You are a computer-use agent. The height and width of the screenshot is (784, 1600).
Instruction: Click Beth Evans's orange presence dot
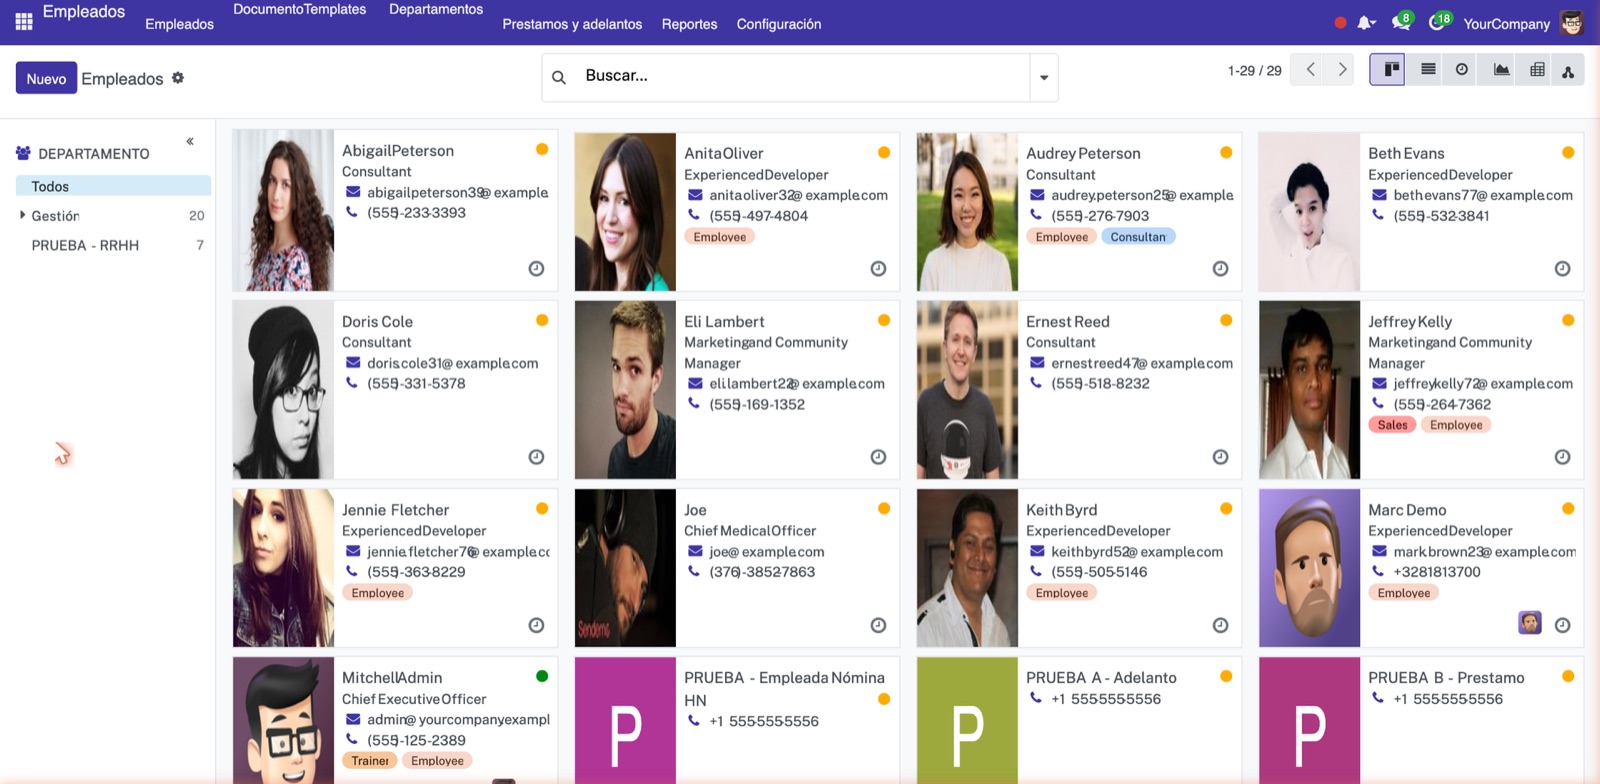pyautogui.click(x=1568, y=152)
